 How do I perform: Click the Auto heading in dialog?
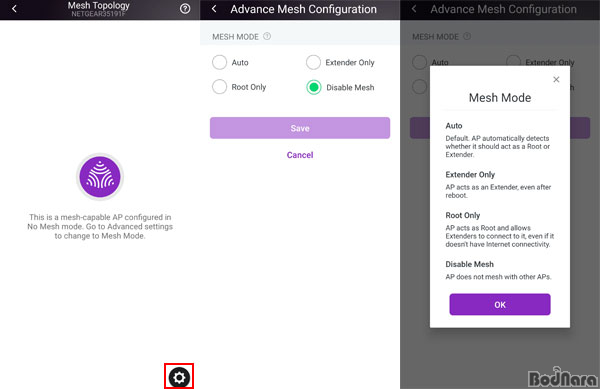click(454, 125)
